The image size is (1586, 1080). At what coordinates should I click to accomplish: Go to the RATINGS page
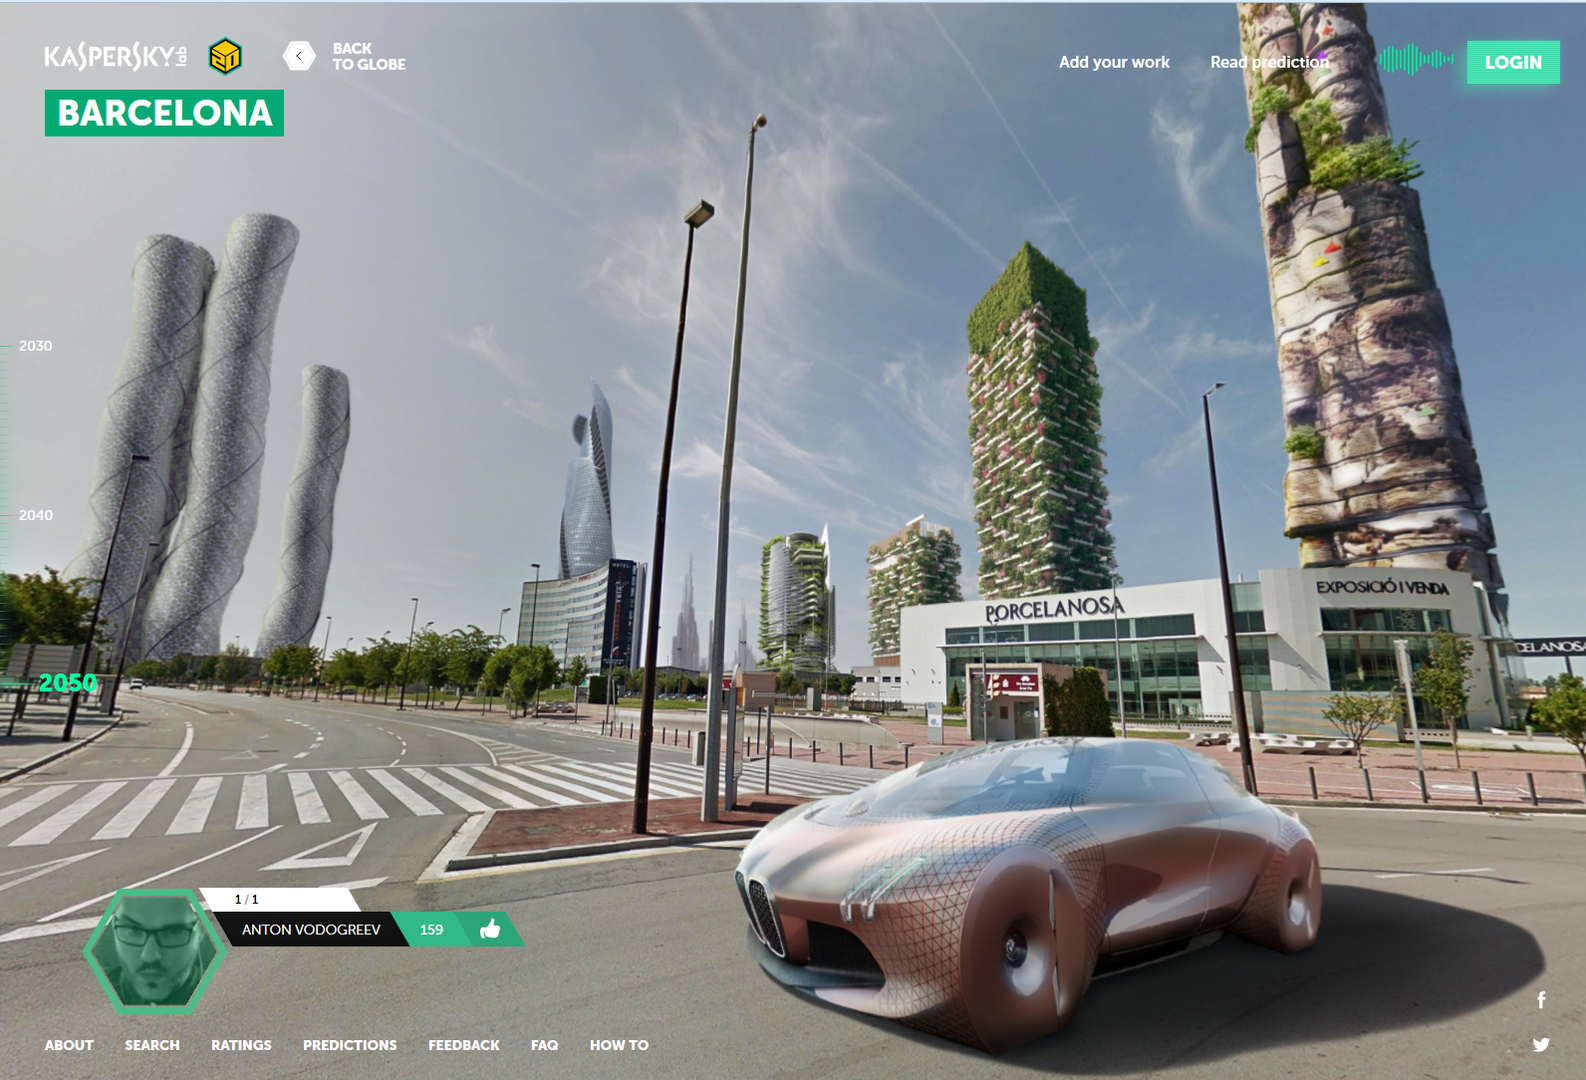241,1045
